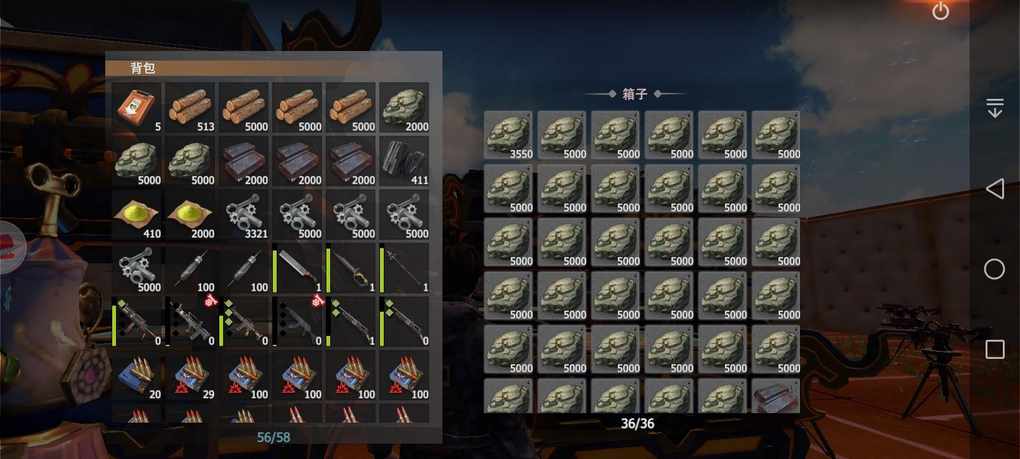Select the blueprint item with count 5

click(x=136, y=107)
